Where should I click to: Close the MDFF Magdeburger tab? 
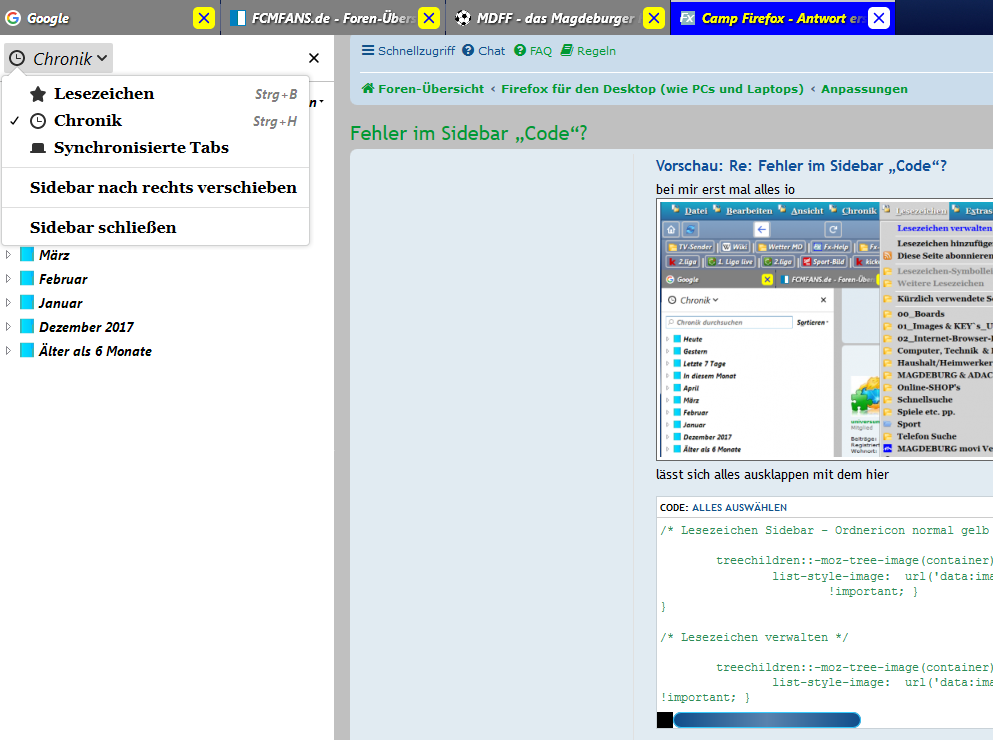click(654, 18)
